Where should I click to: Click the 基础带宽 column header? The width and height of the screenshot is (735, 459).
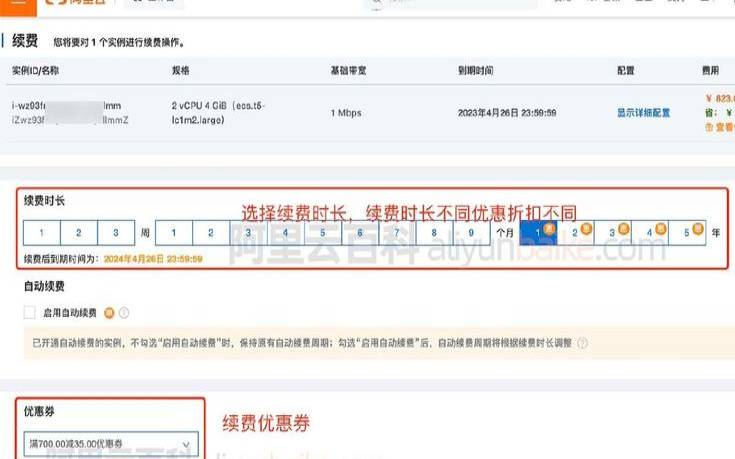tap(348, 71)
